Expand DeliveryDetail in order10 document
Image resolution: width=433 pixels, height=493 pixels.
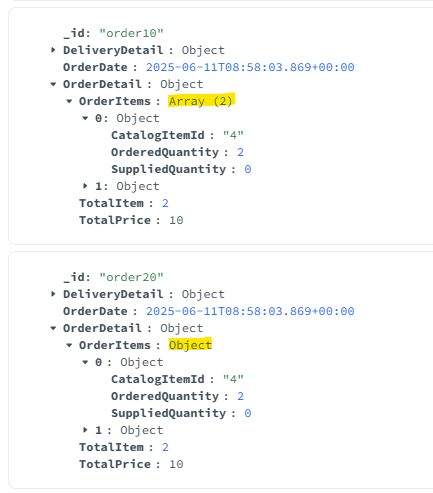[53, 50]
